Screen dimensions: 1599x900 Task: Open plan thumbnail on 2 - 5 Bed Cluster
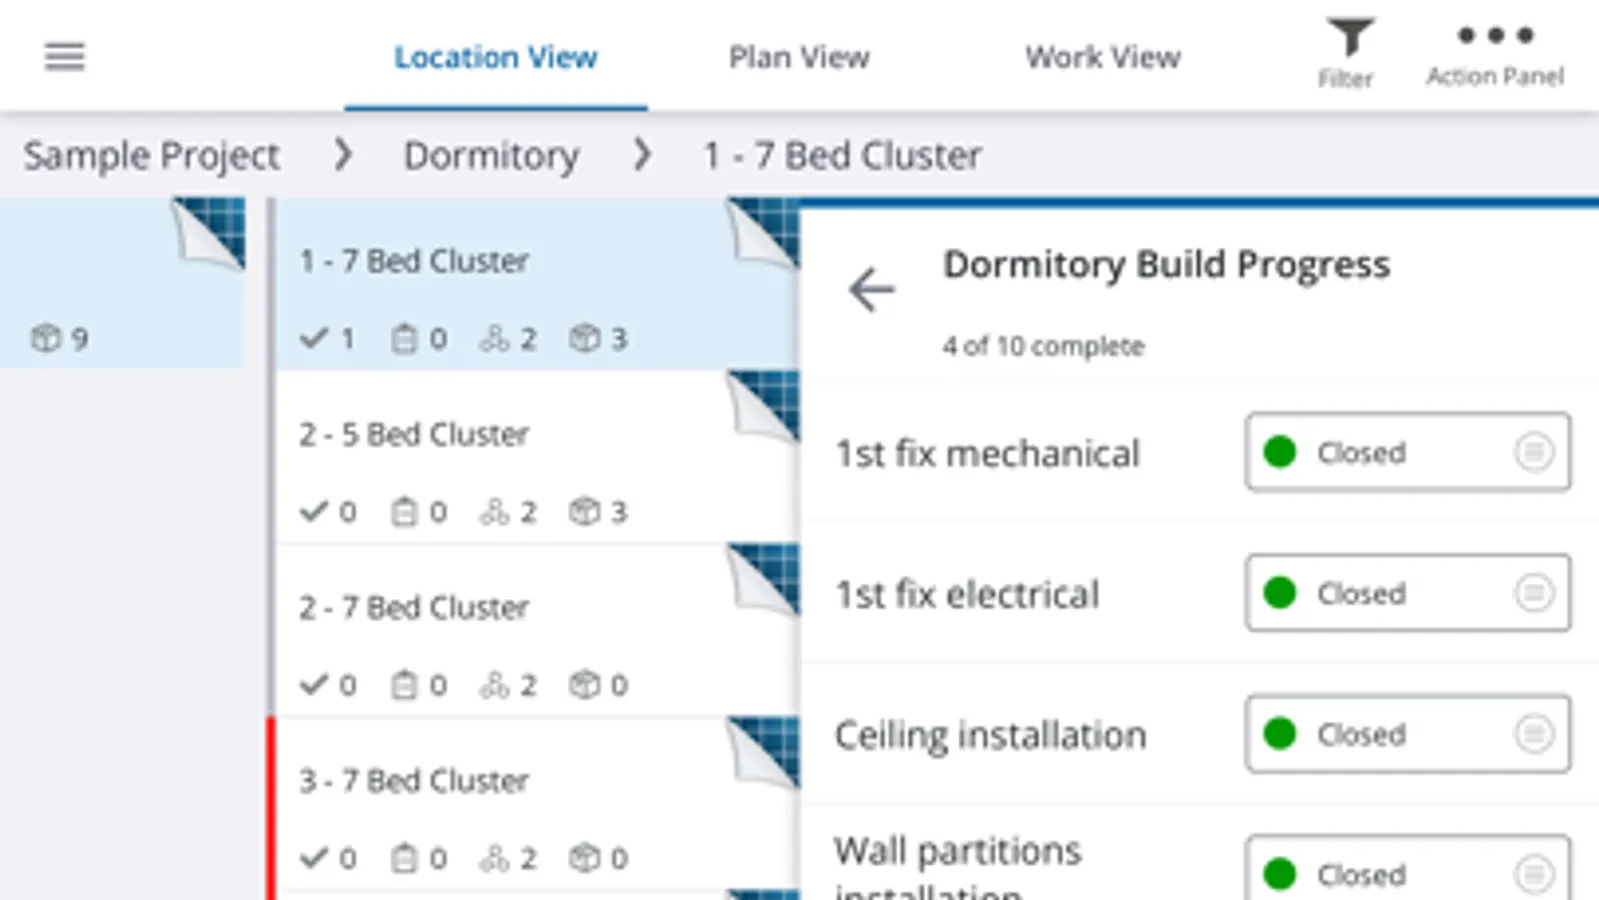click(x=765, y=407)
